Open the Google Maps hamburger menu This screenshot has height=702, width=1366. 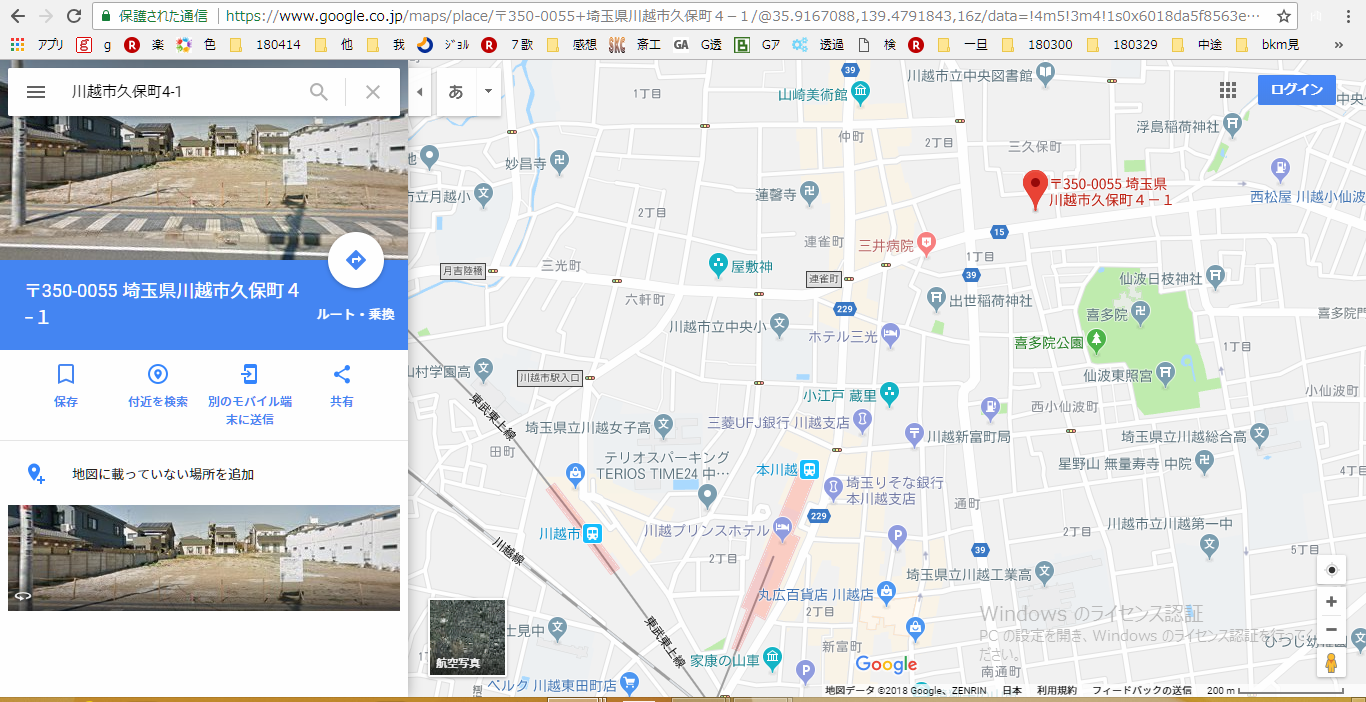(x=36, y=92)
